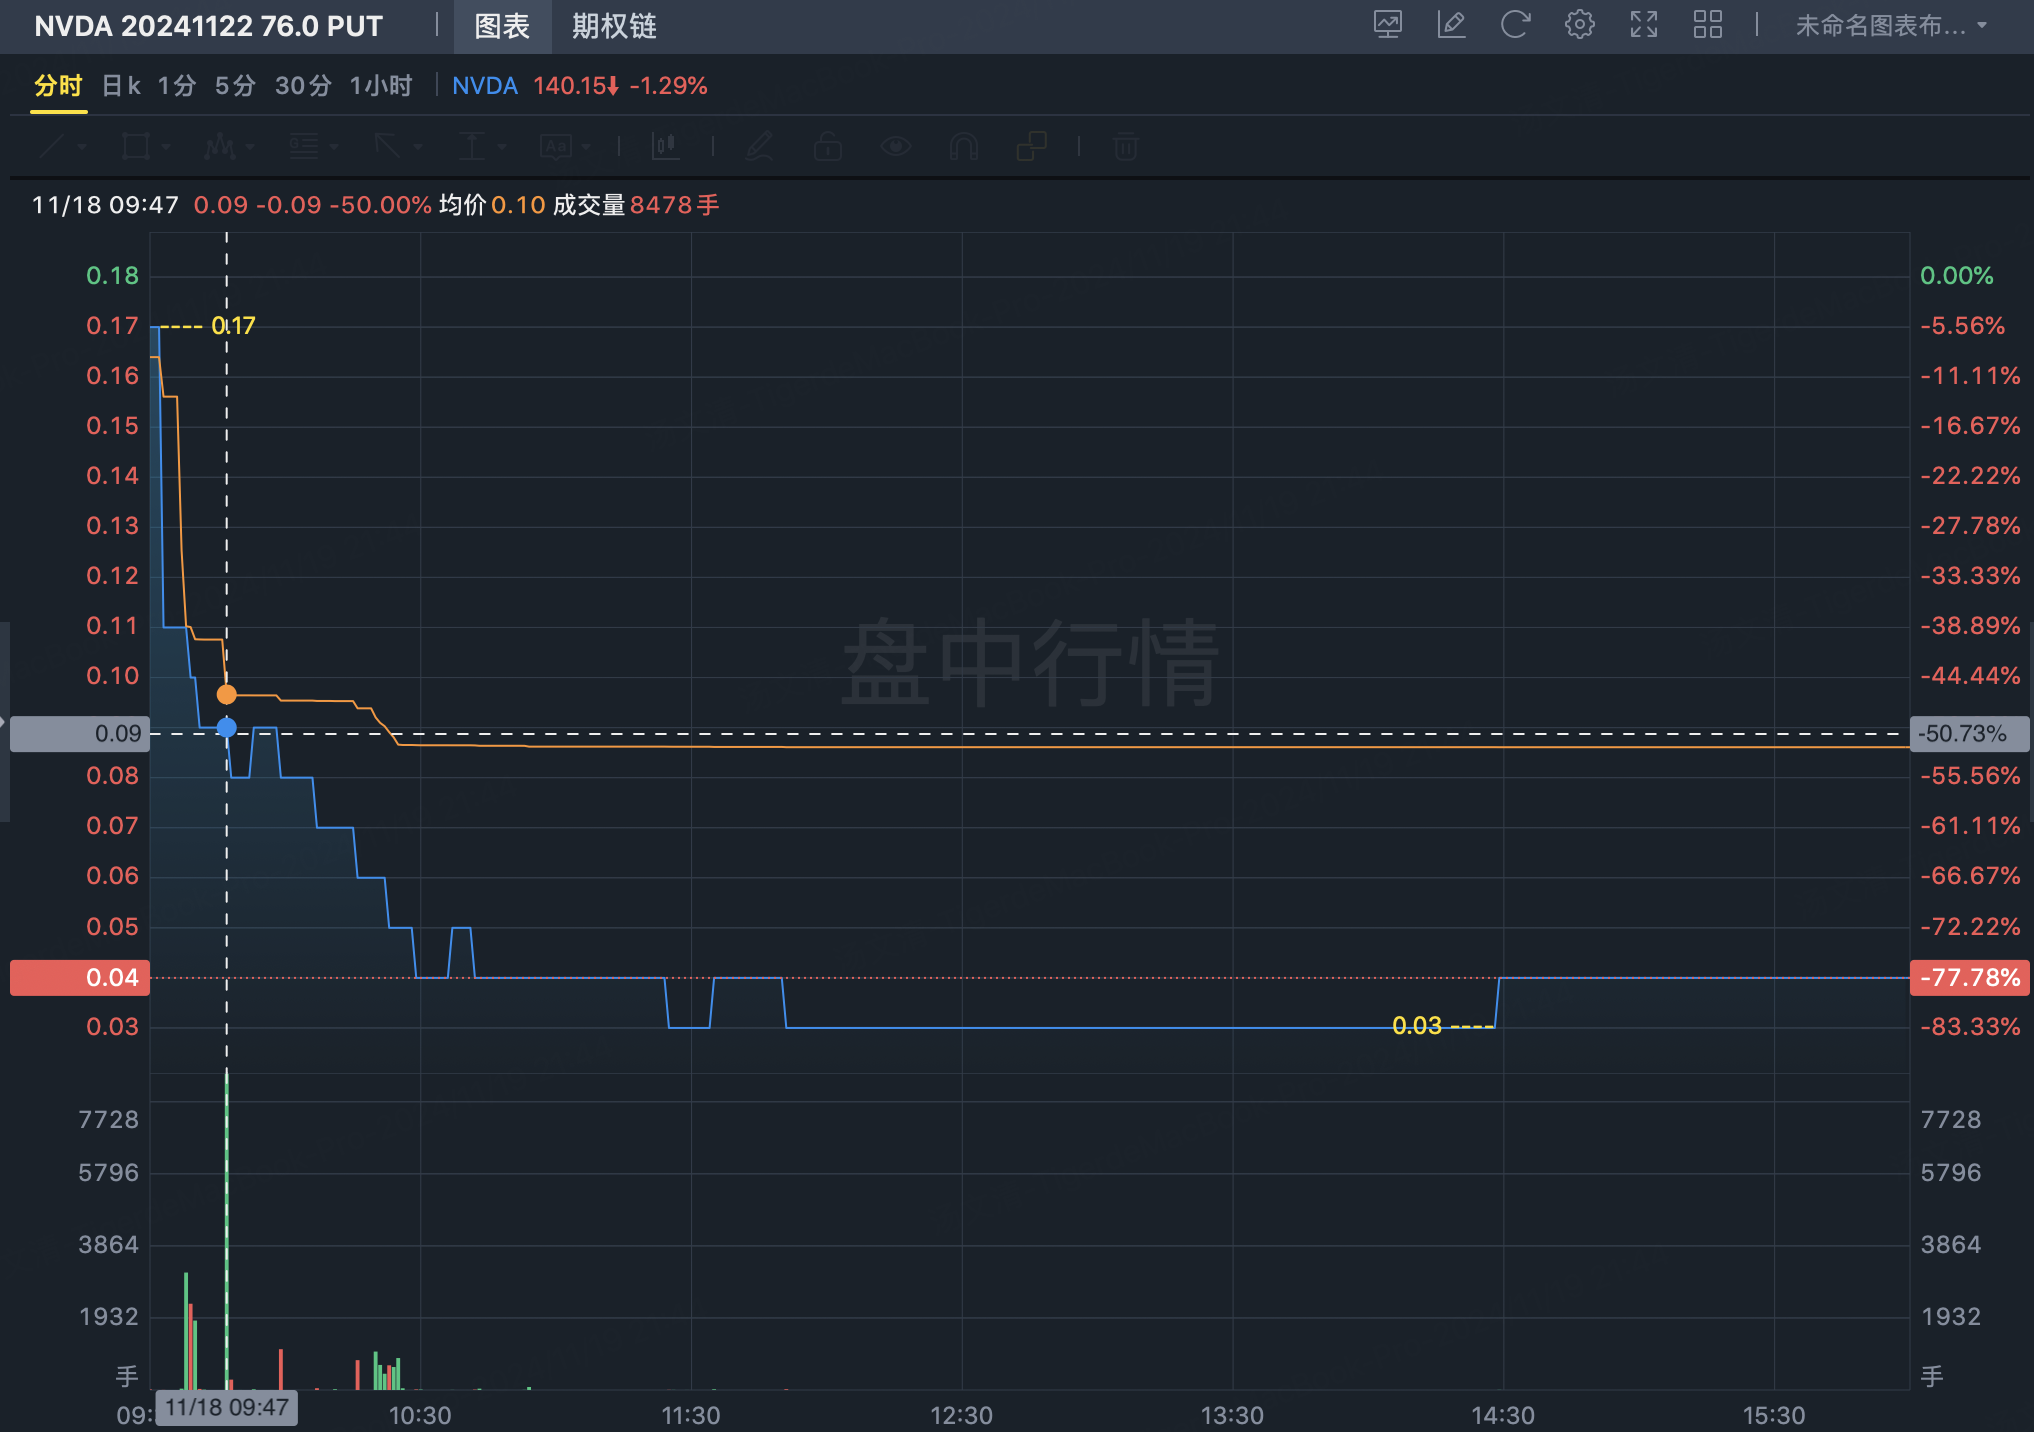
Task: Click the fullscreen expand icon
Action: 1643,25
